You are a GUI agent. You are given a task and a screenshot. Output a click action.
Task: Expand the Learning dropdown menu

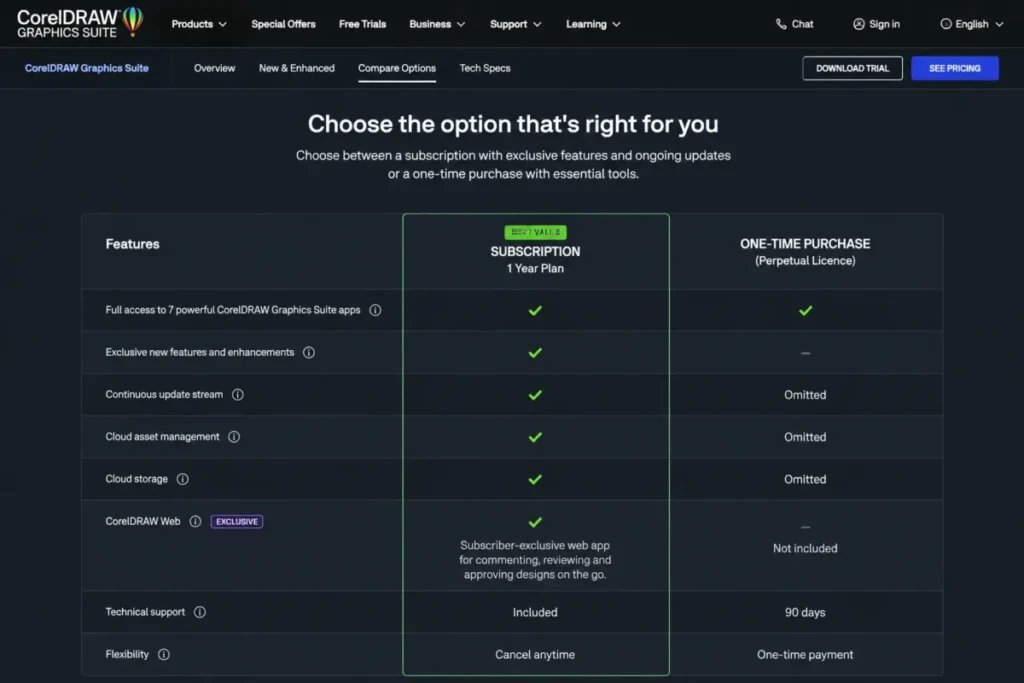(593, 24)
